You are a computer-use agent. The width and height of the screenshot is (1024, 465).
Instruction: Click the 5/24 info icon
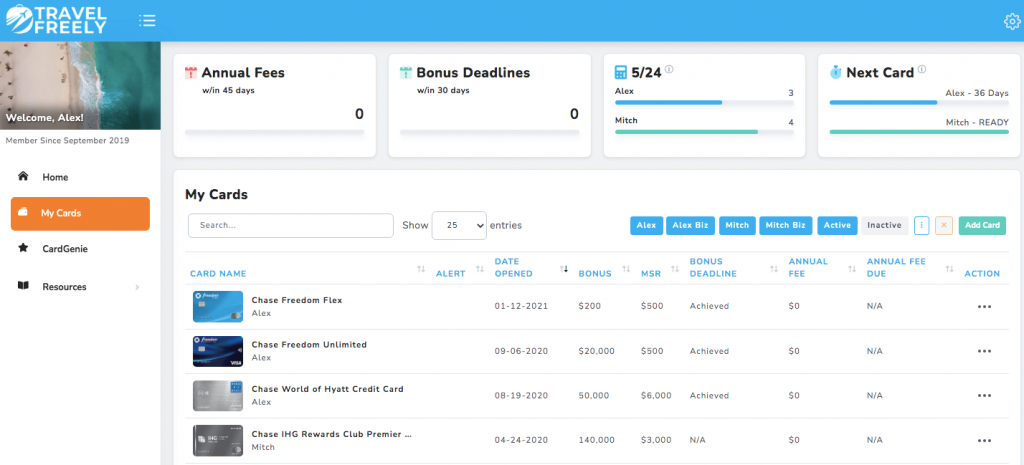coord(669,70)
